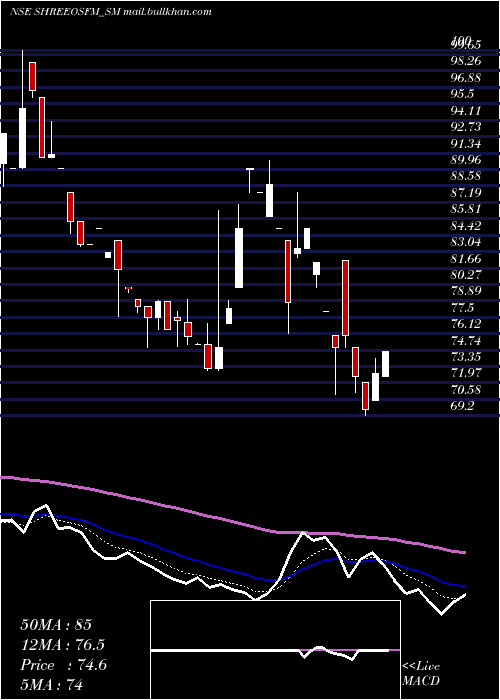Select the 77.5 price label
Screen dimensions: 500x700
462,308
